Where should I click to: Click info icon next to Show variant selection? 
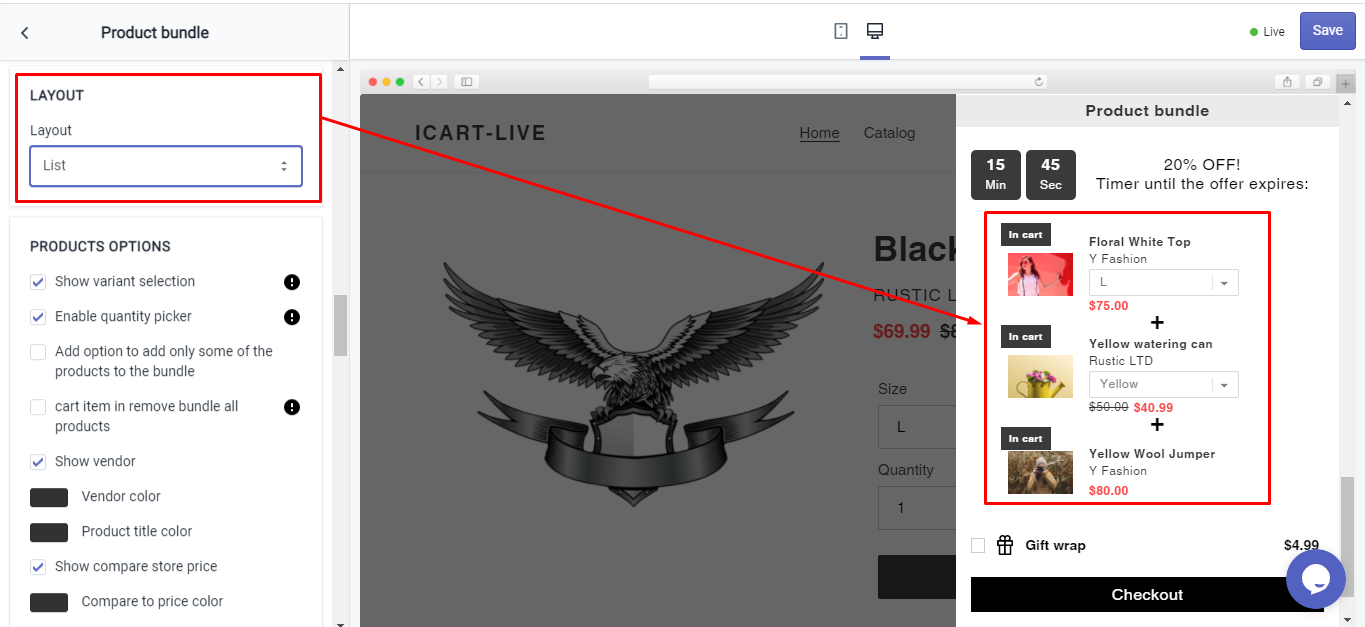pyautogui.click(x=292, y=282)
